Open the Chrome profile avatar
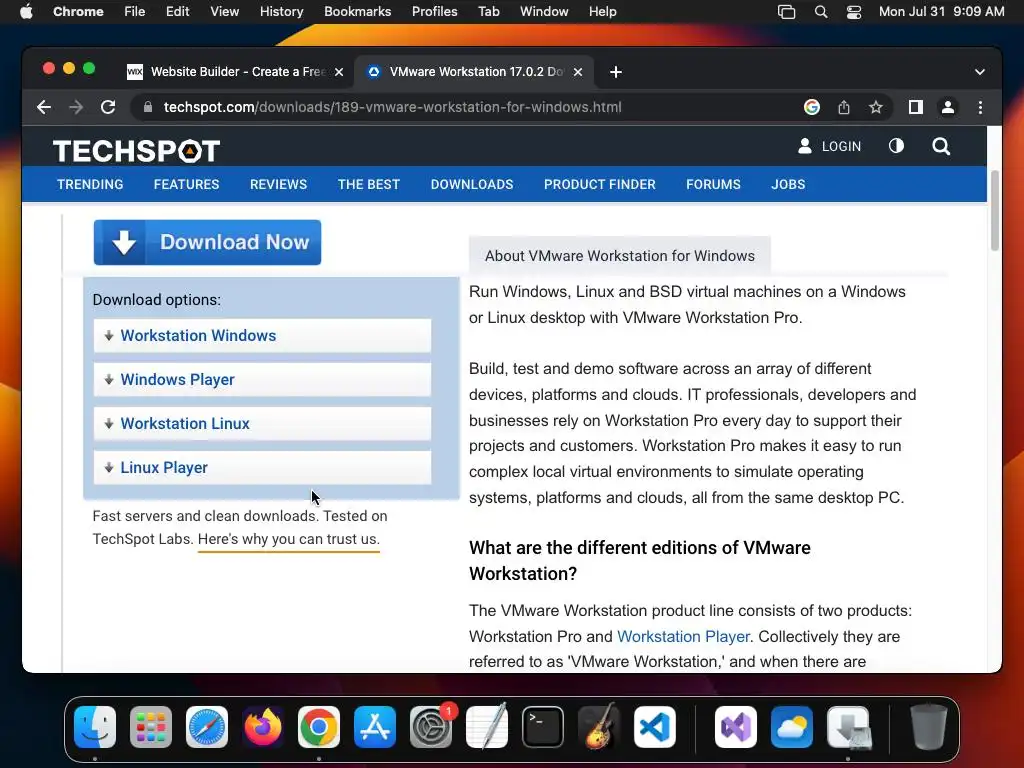 [948, 107]
